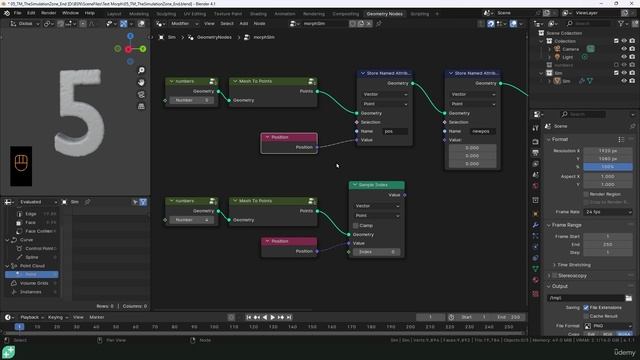Click the frame 1 playhead marker on the timeline
This screenshot has width=640, height=360.
click(x=19, y=327)
